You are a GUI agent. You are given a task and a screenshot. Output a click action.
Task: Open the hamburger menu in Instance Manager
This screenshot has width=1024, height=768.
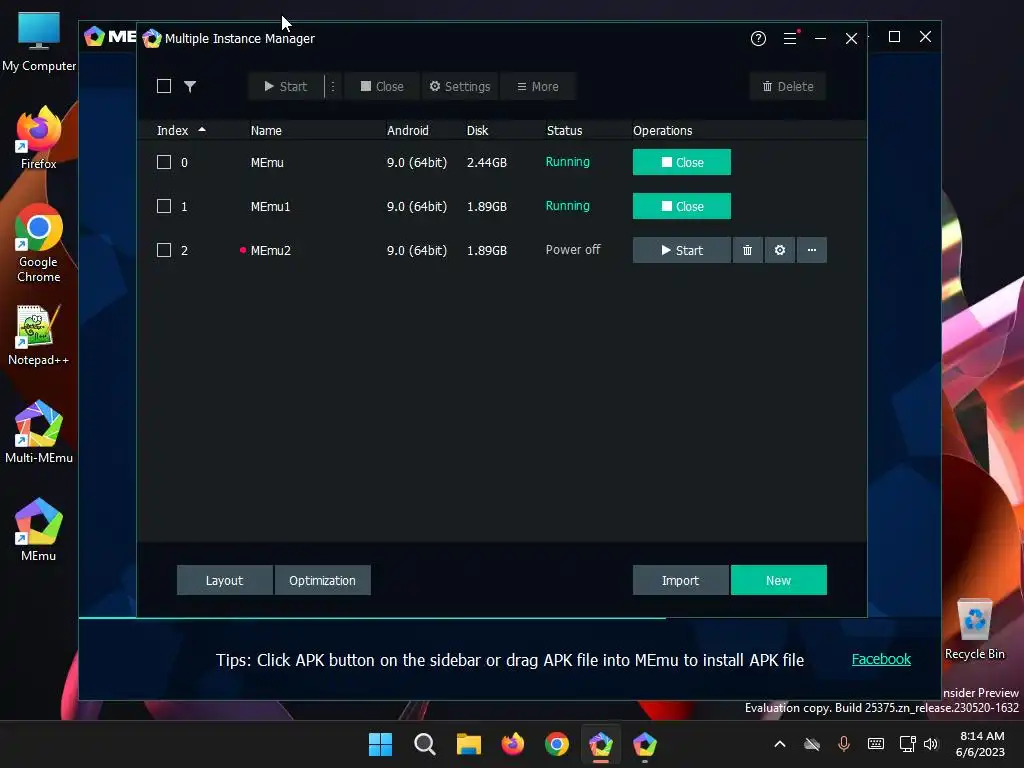[790, 39]
